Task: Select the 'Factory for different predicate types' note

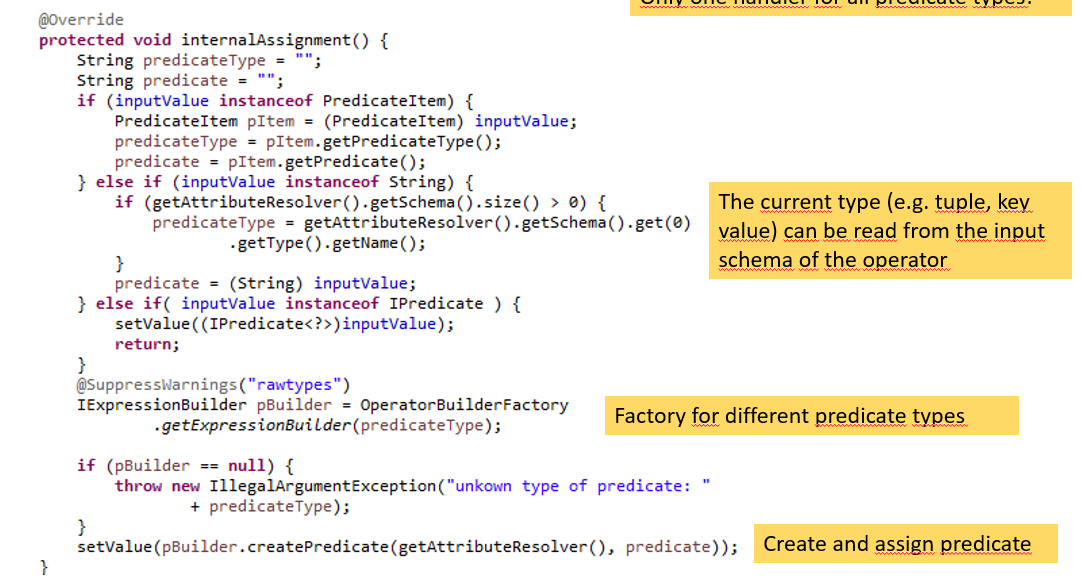Action: (810, 416)
